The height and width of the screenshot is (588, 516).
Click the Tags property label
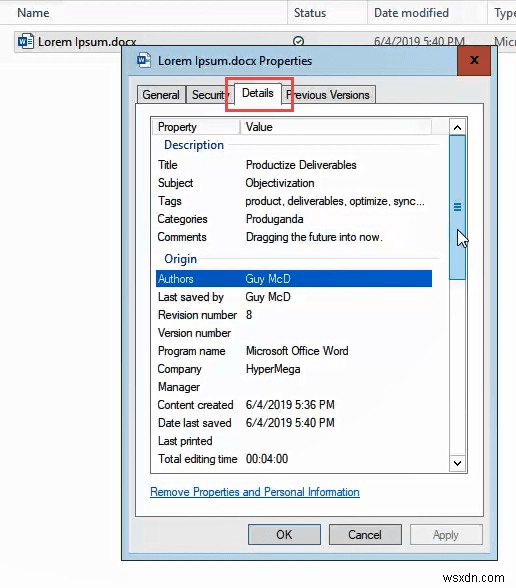click(170, 201)
